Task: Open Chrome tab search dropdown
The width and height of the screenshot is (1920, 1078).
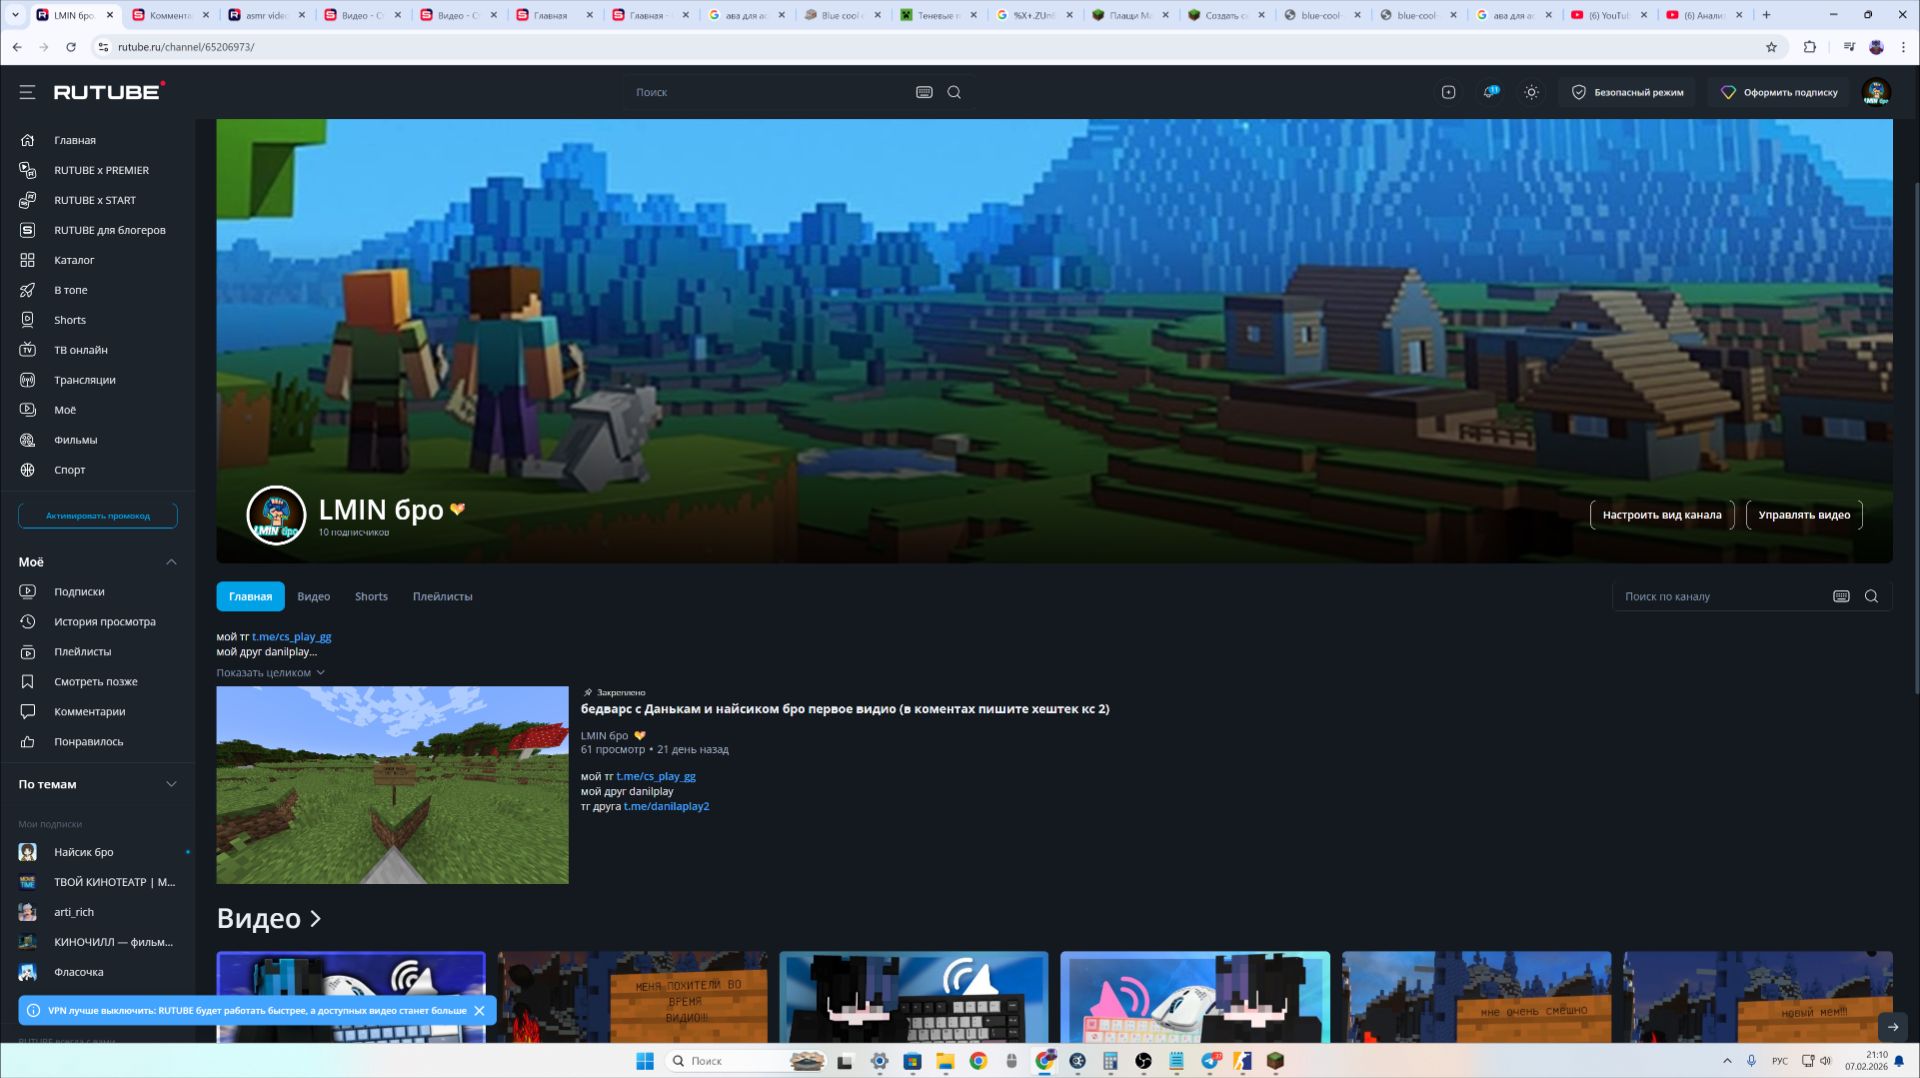Action: point(15,15)
